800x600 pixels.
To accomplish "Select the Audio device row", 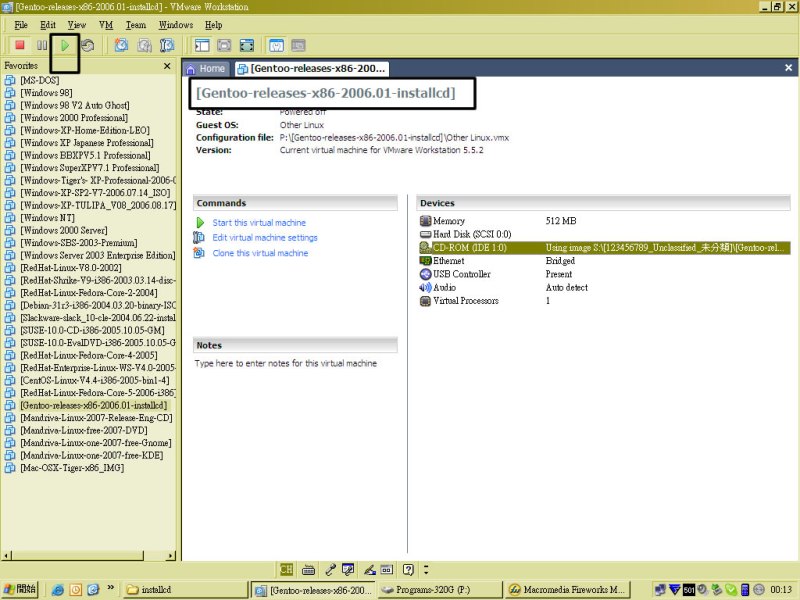I will (604, 287).
